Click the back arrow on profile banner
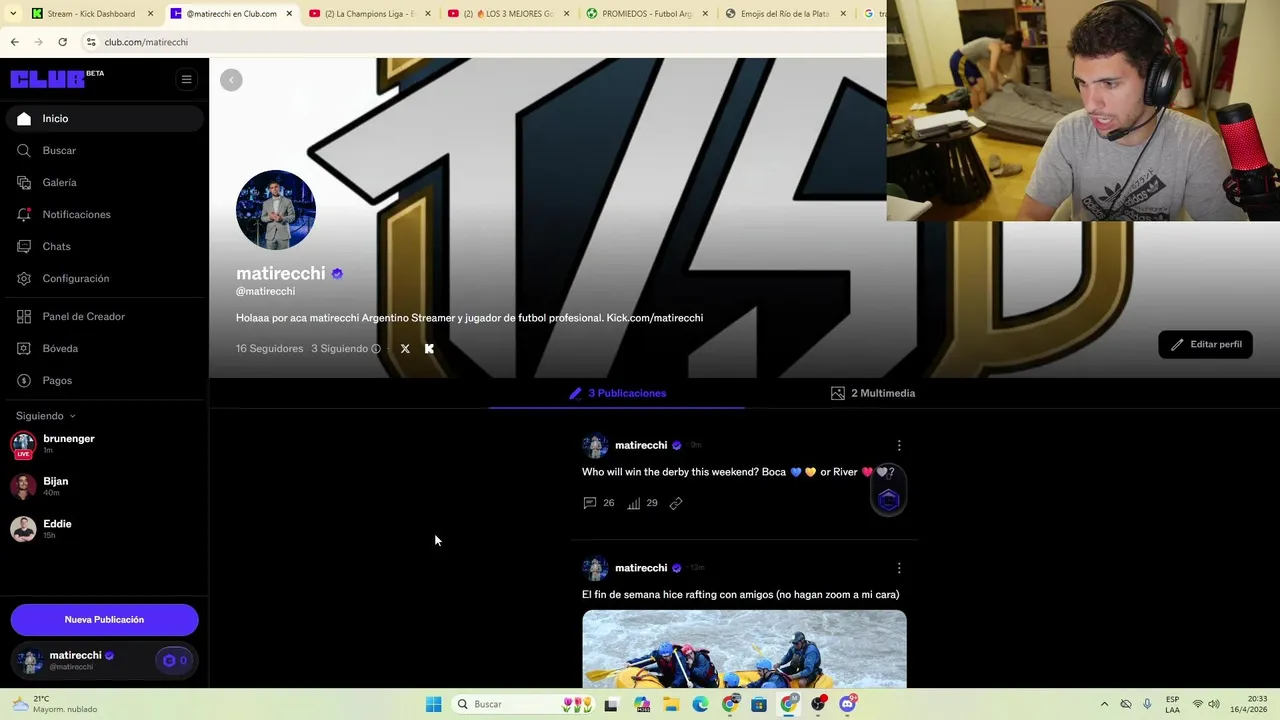 (231, 80)
